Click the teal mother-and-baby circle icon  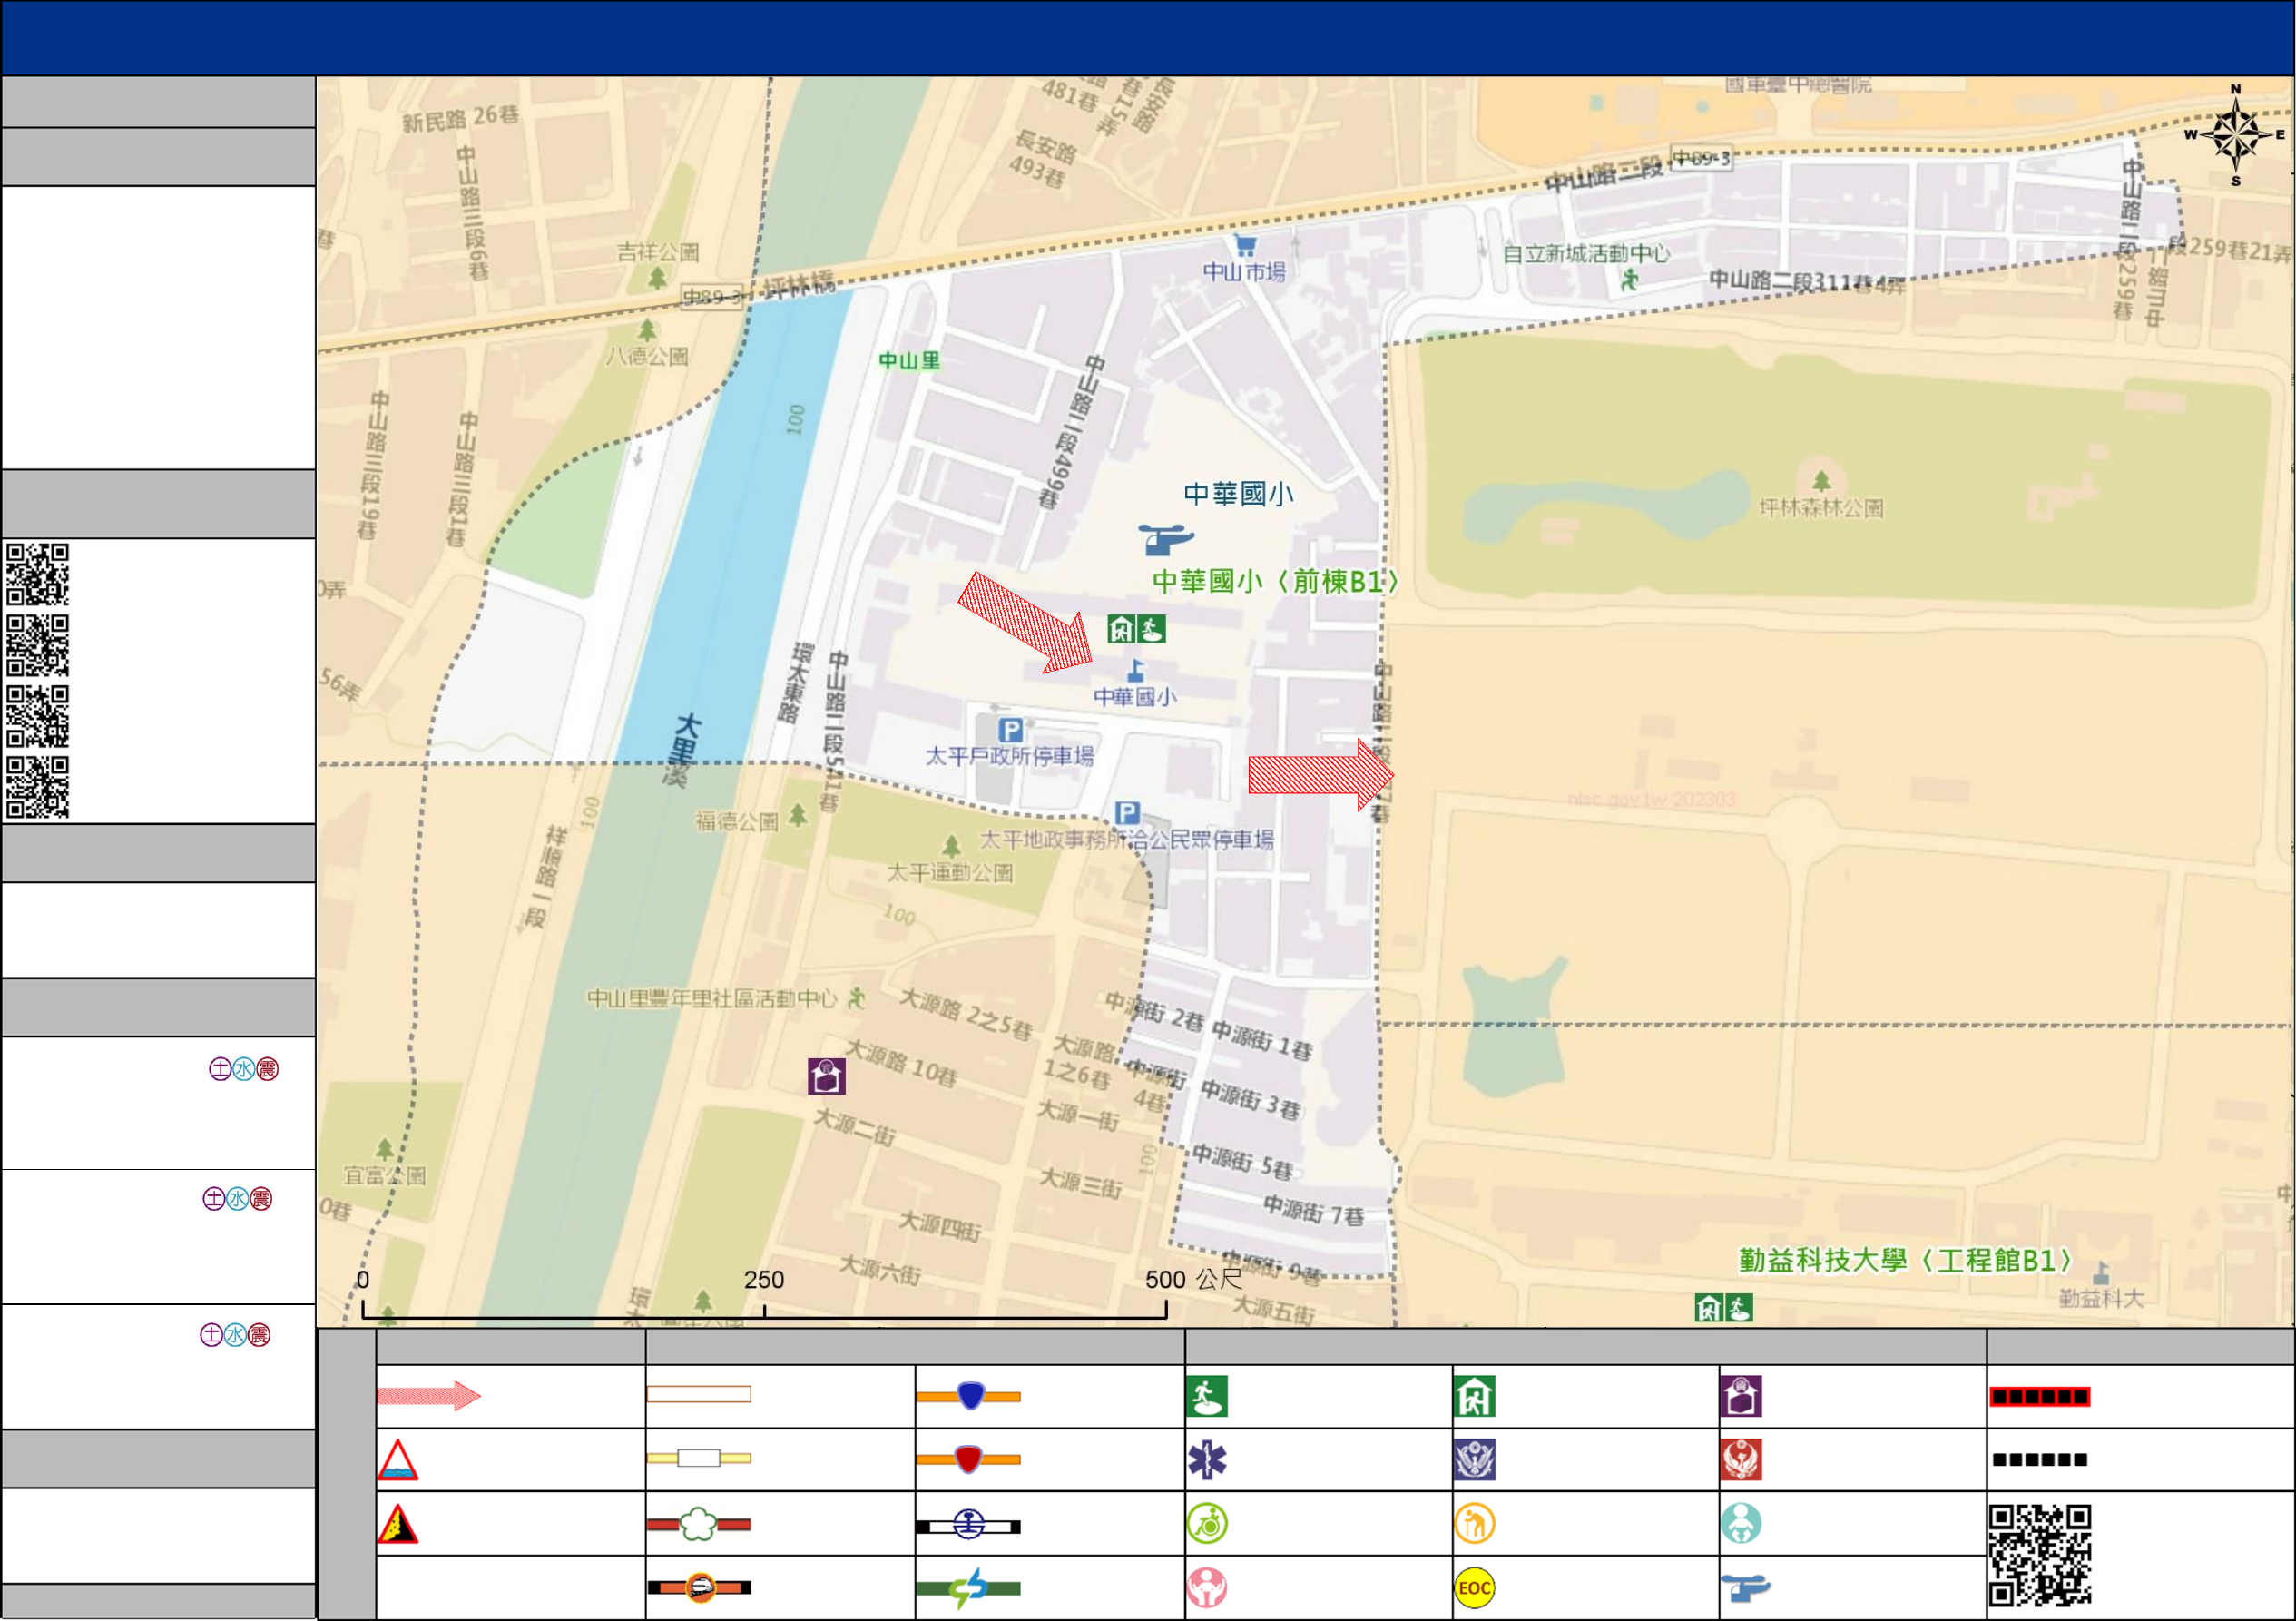1741,1524
